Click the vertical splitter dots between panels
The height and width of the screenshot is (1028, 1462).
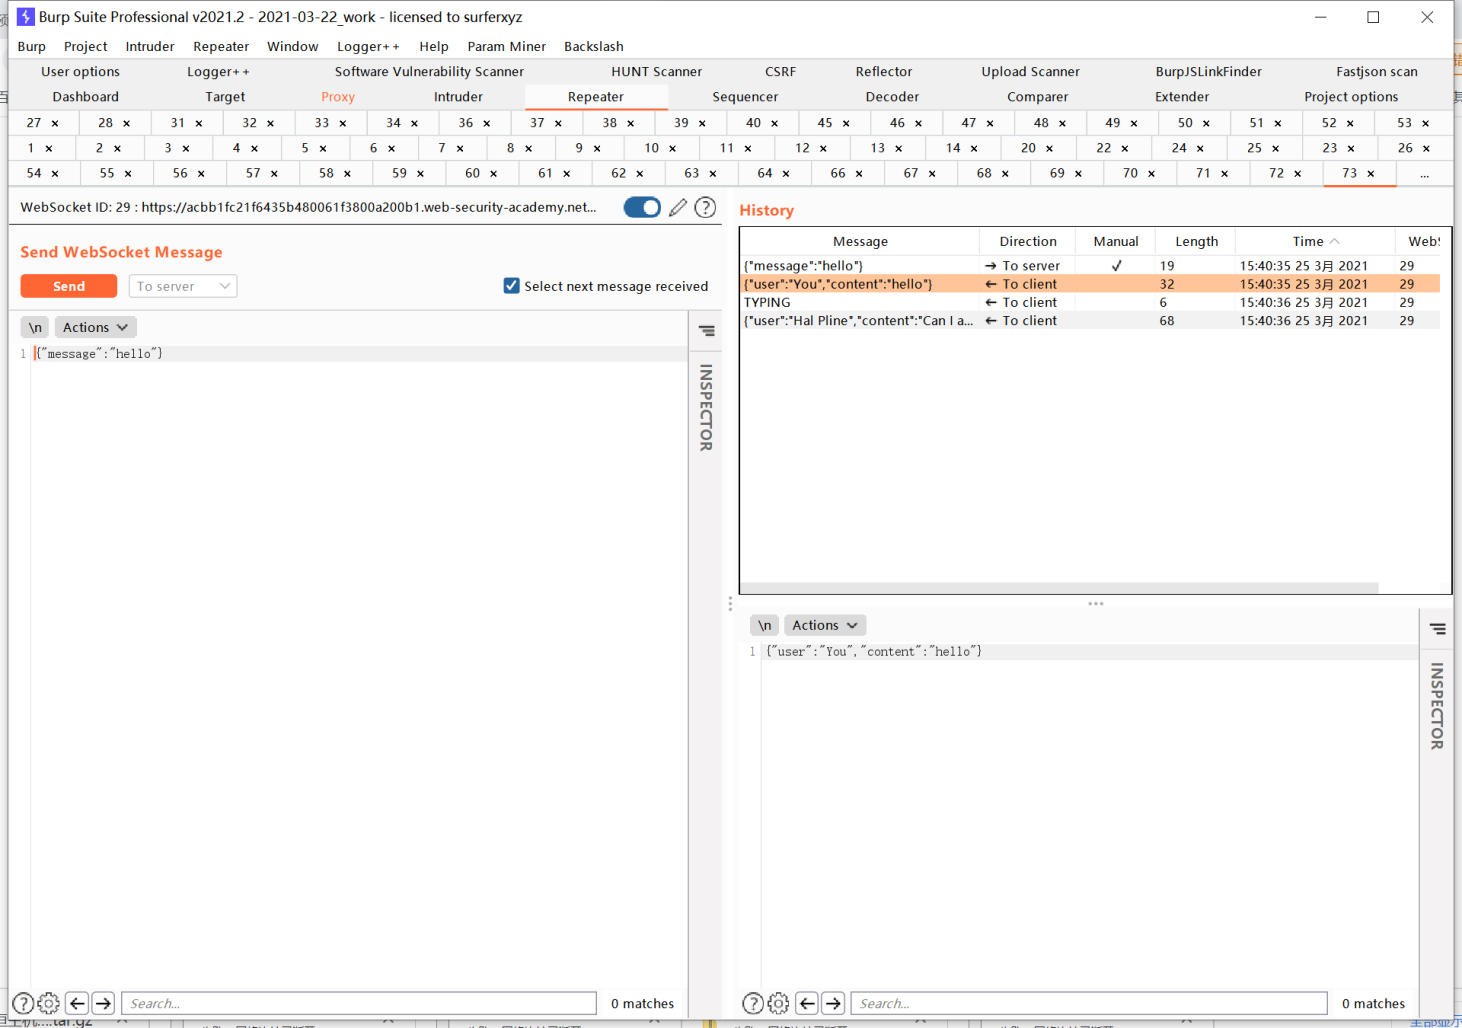(730, 604)
